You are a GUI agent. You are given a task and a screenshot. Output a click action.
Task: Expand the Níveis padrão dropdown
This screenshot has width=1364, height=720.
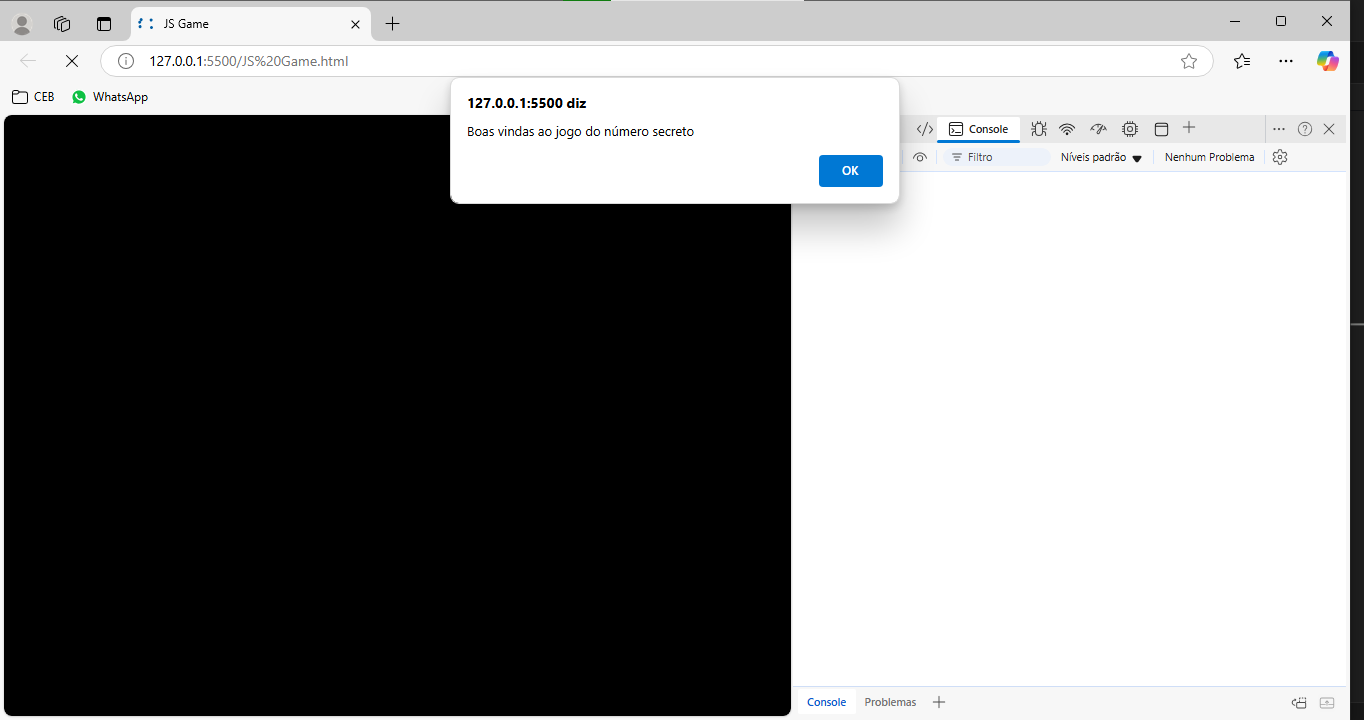point(1101,157)
